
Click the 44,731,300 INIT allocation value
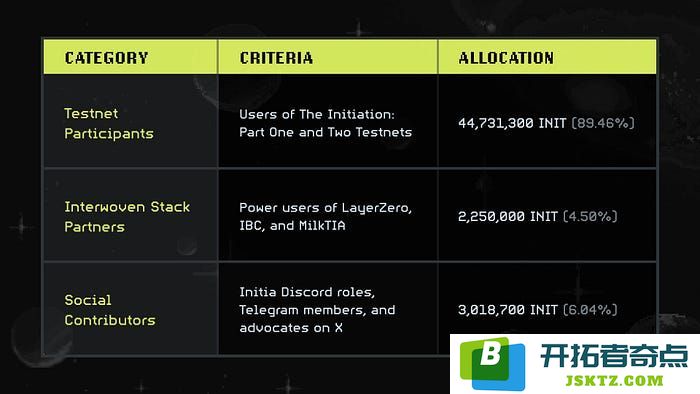[x=512, y=123]
